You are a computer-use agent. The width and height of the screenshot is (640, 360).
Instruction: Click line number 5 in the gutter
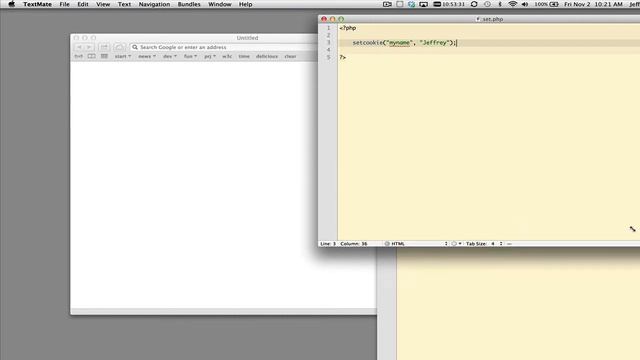click(x=329, y=58)
